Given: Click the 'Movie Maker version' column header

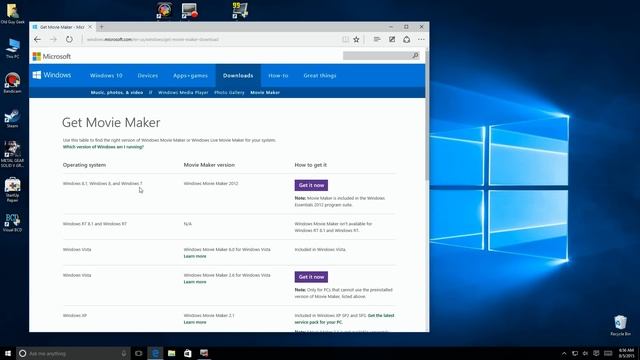Looking at the screenshot, I should (x=209, y=165).
